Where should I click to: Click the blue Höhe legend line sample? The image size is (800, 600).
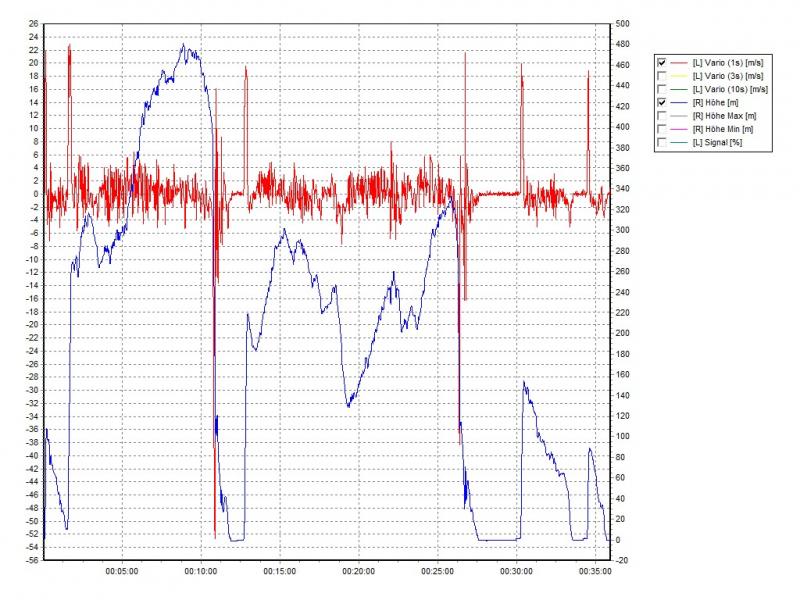(679, 103)
